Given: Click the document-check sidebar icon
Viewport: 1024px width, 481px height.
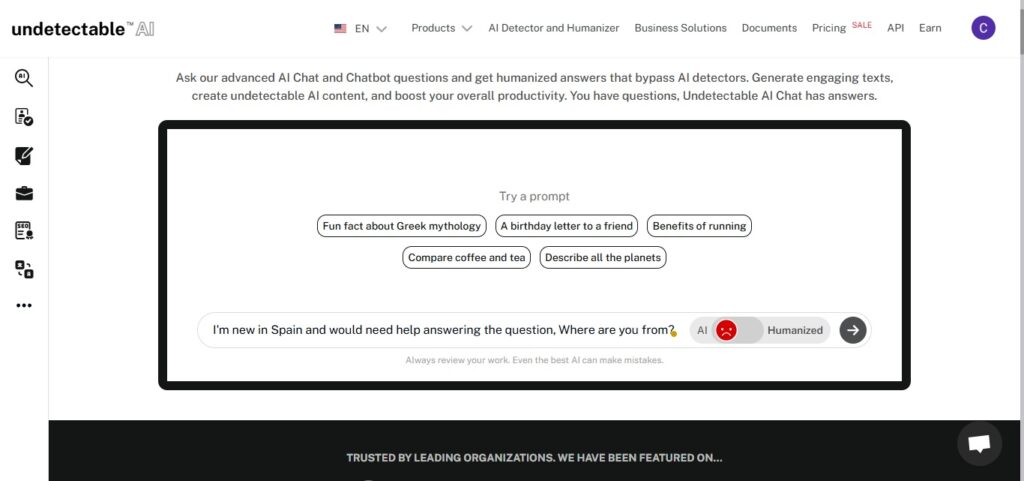Looking at the screenshot, I should coord(24,117).
